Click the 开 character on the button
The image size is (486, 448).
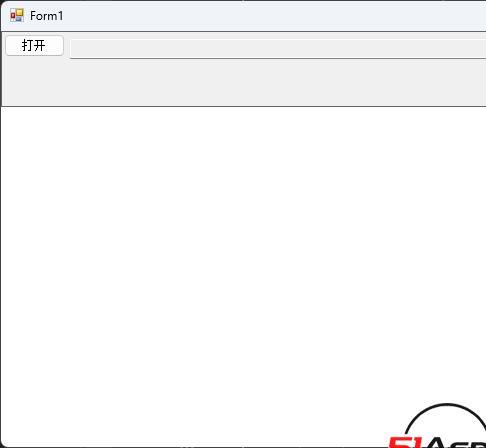[40, 45]
